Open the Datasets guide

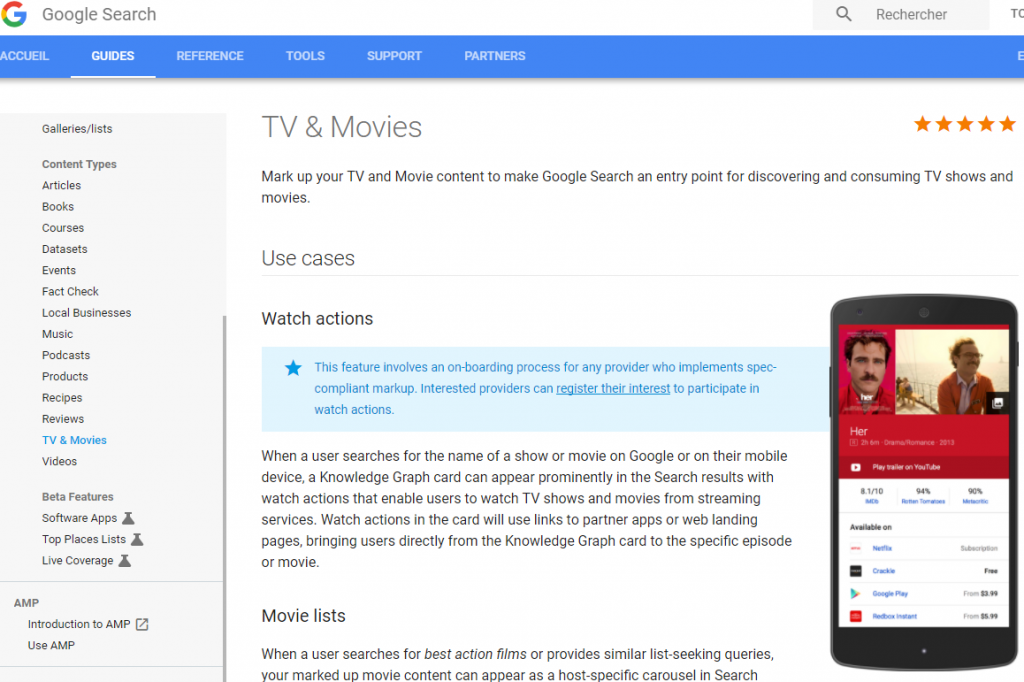[x=65, y=249]
